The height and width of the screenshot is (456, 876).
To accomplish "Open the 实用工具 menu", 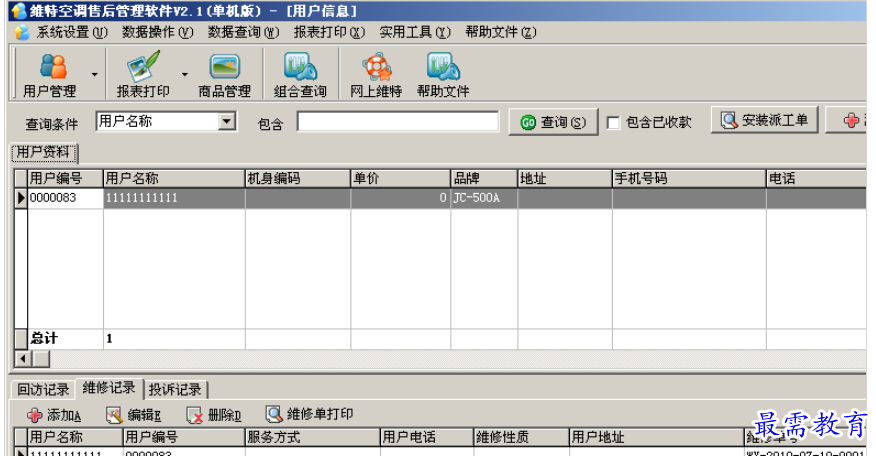I will [415, 32].
